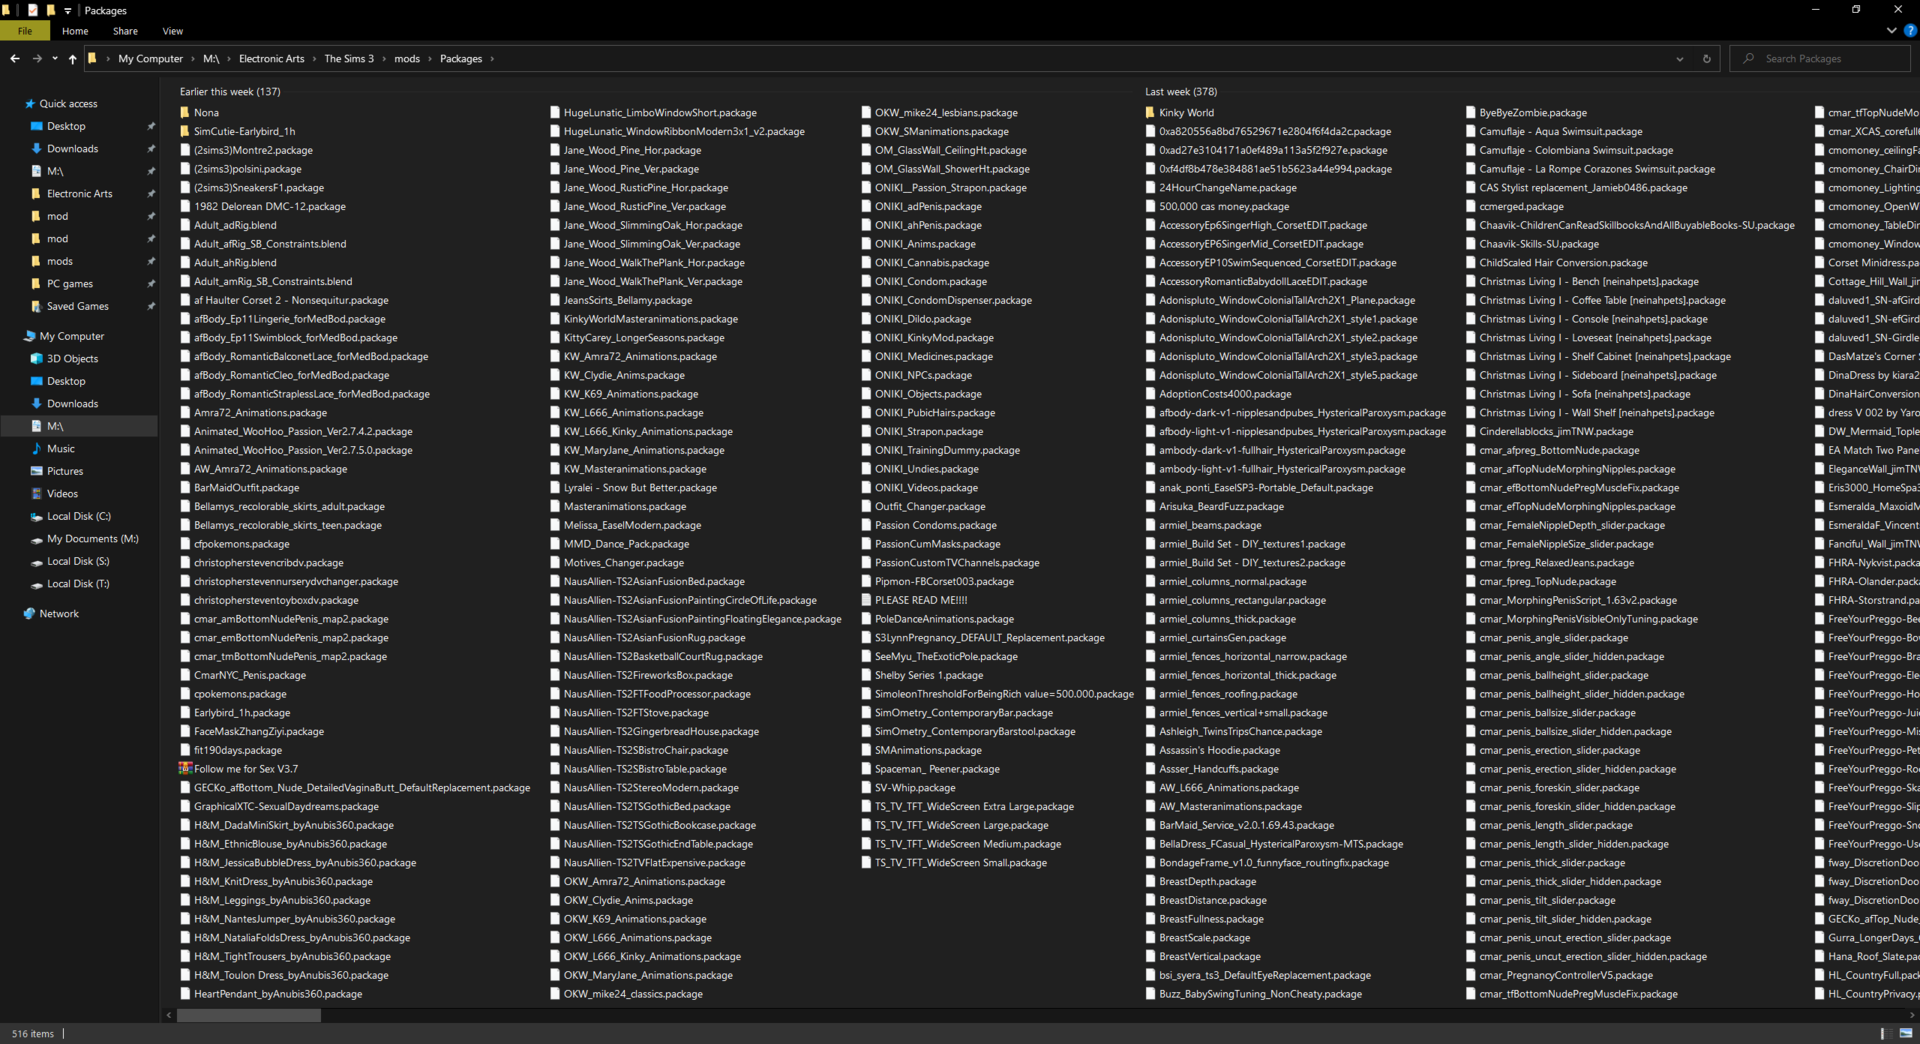
Task: Open Electronic Arts in Quick access
Action: click(80, 194)
